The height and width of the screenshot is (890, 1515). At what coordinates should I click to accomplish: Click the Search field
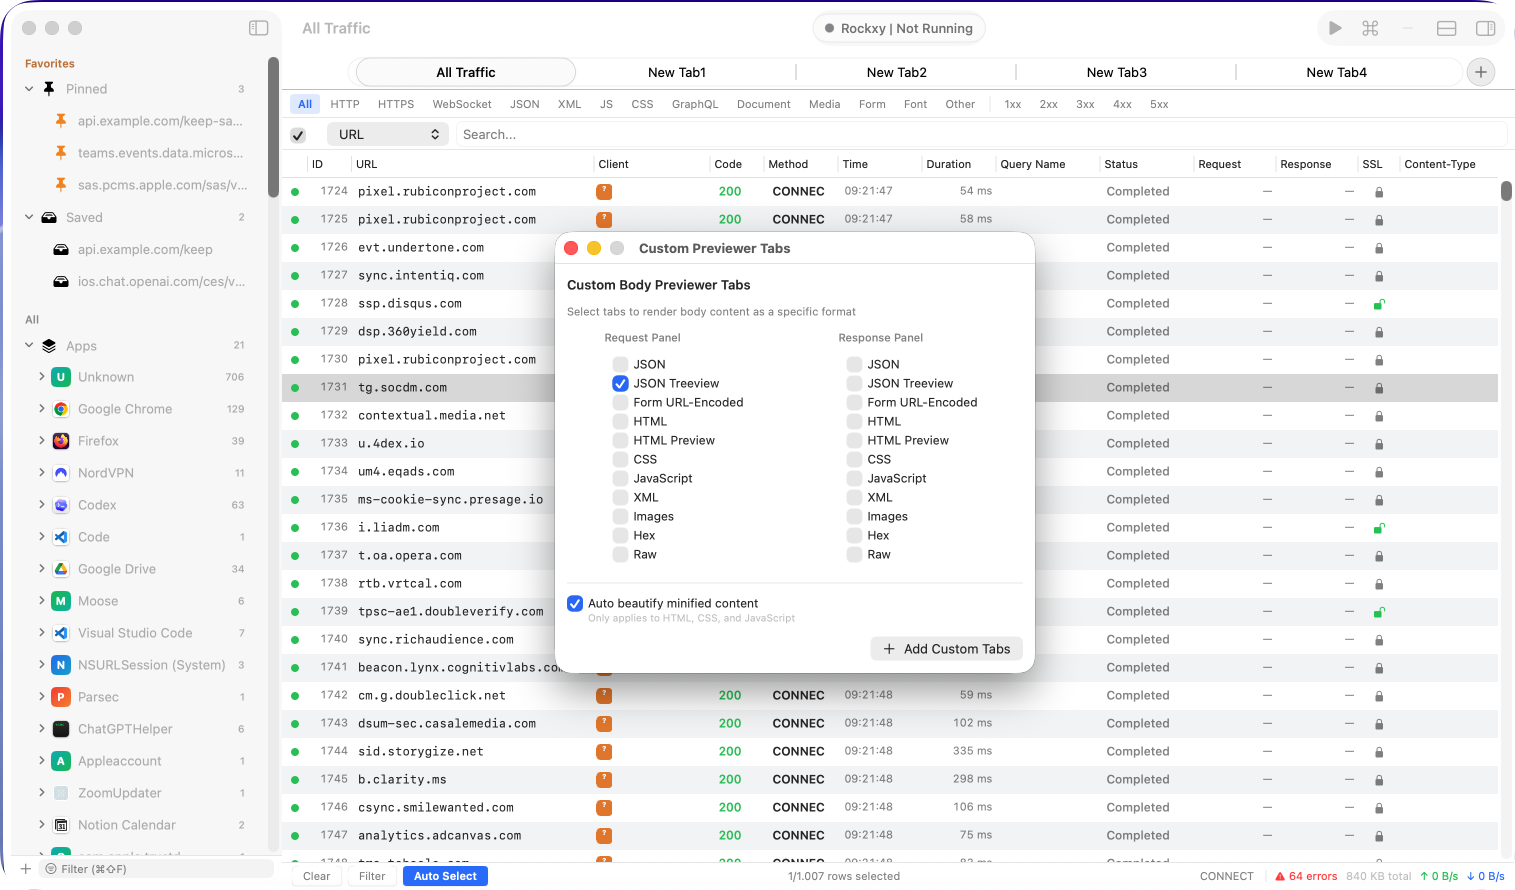(x=980, y=134)
